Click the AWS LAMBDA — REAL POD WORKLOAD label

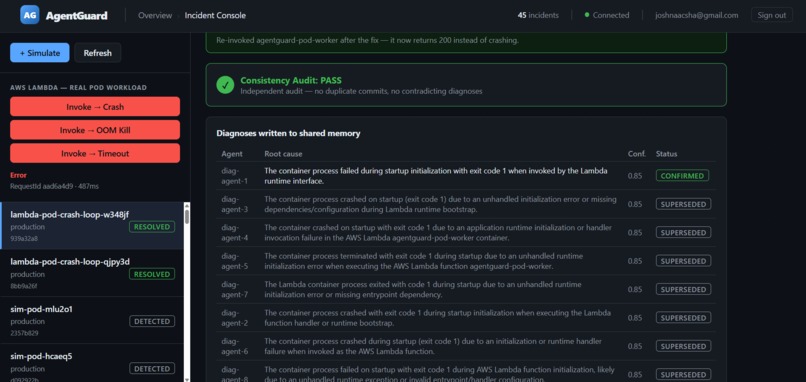[x=78, y=87]
